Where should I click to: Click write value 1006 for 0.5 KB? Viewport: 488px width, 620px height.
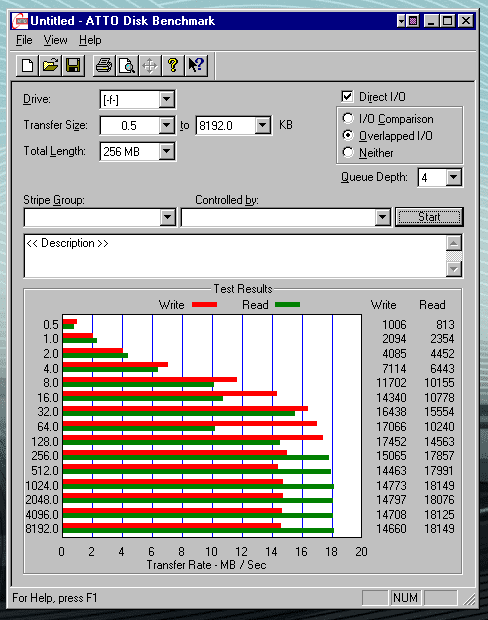click(x=394, y=325)
